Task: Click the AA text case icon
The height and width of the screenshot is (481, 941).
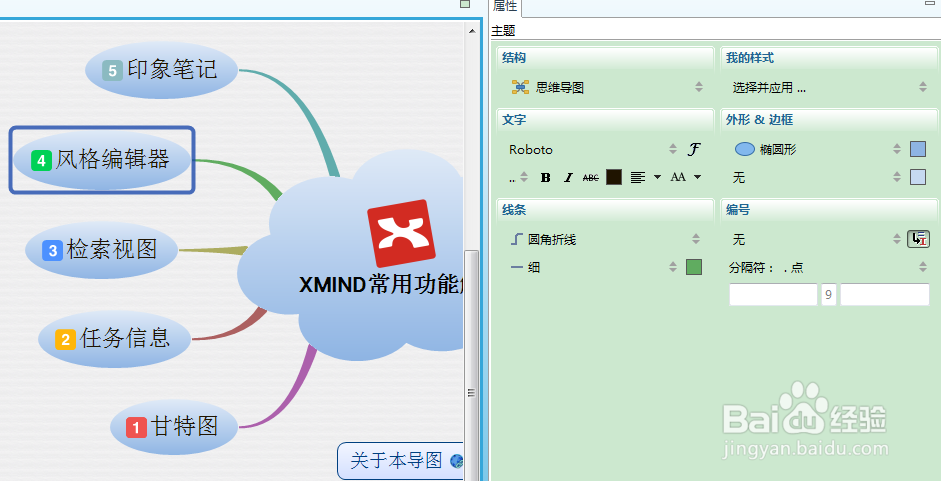Action: (x=678, y=177)
